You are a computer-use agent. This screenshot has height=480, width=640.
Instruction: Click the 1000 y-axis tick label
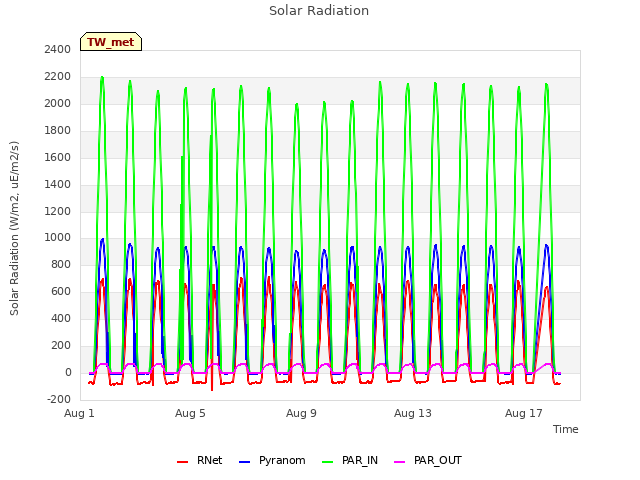pos(58,238)
